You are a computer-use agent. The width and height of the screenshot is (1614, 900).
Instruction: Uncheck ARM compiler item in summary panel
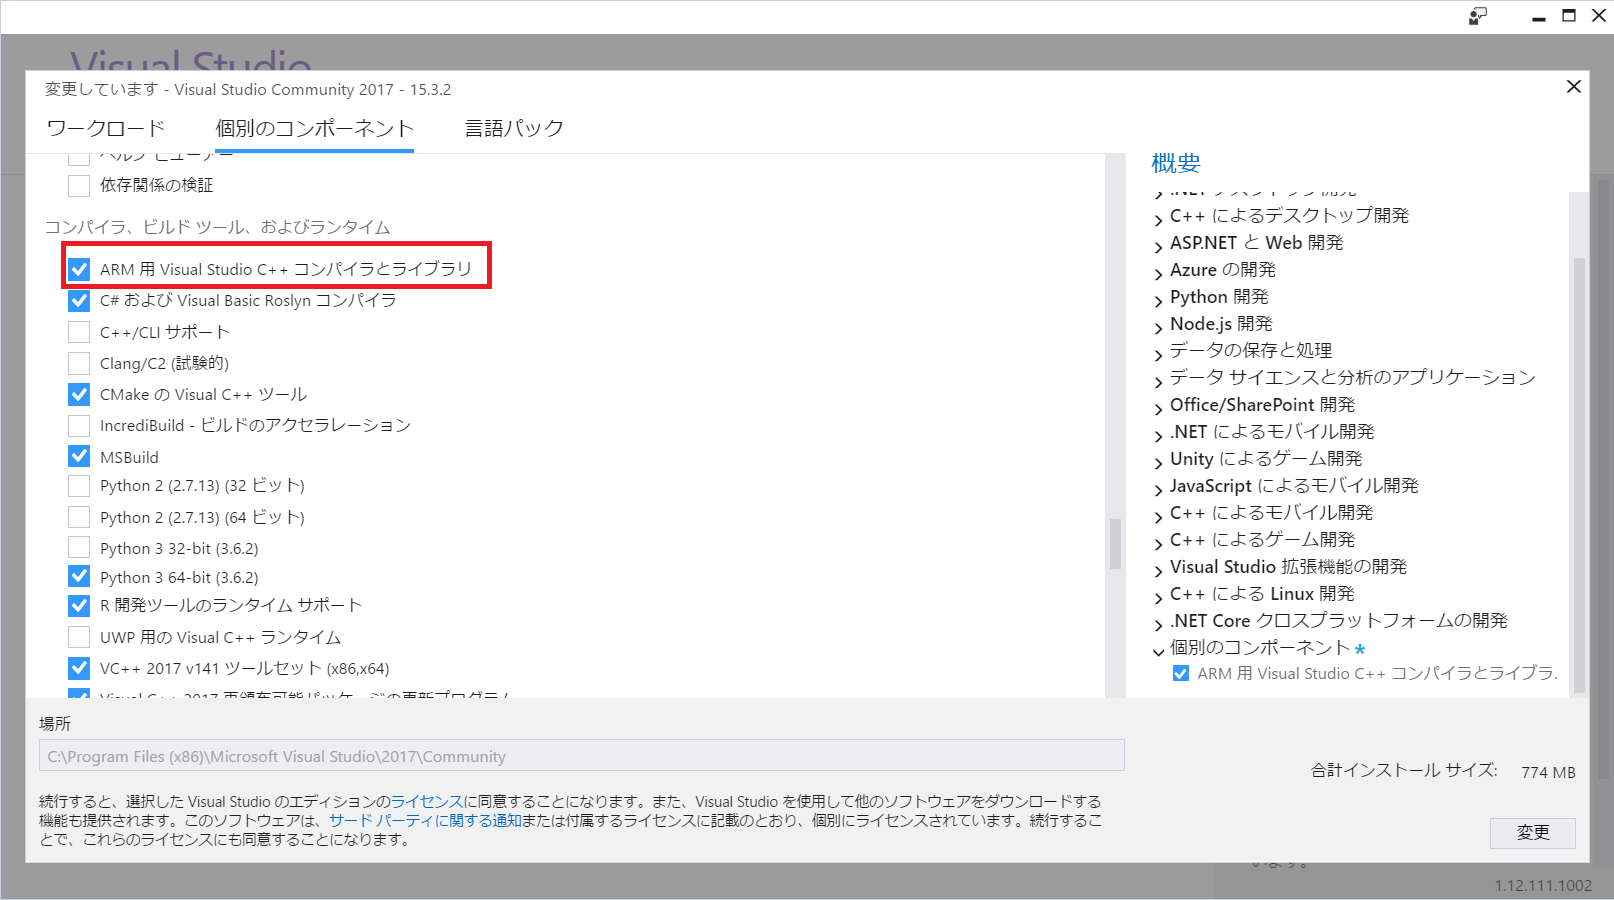(x=1181, y=674)
